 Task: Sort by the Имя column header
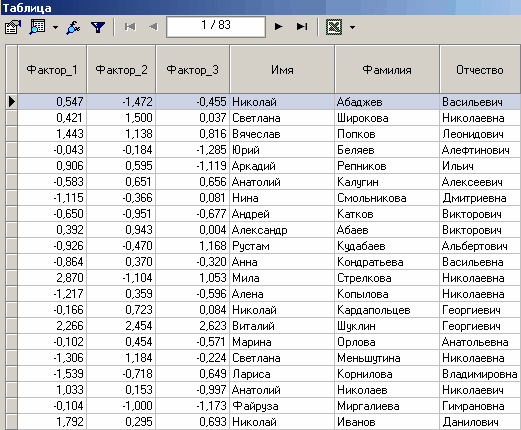tap(282, 69)
